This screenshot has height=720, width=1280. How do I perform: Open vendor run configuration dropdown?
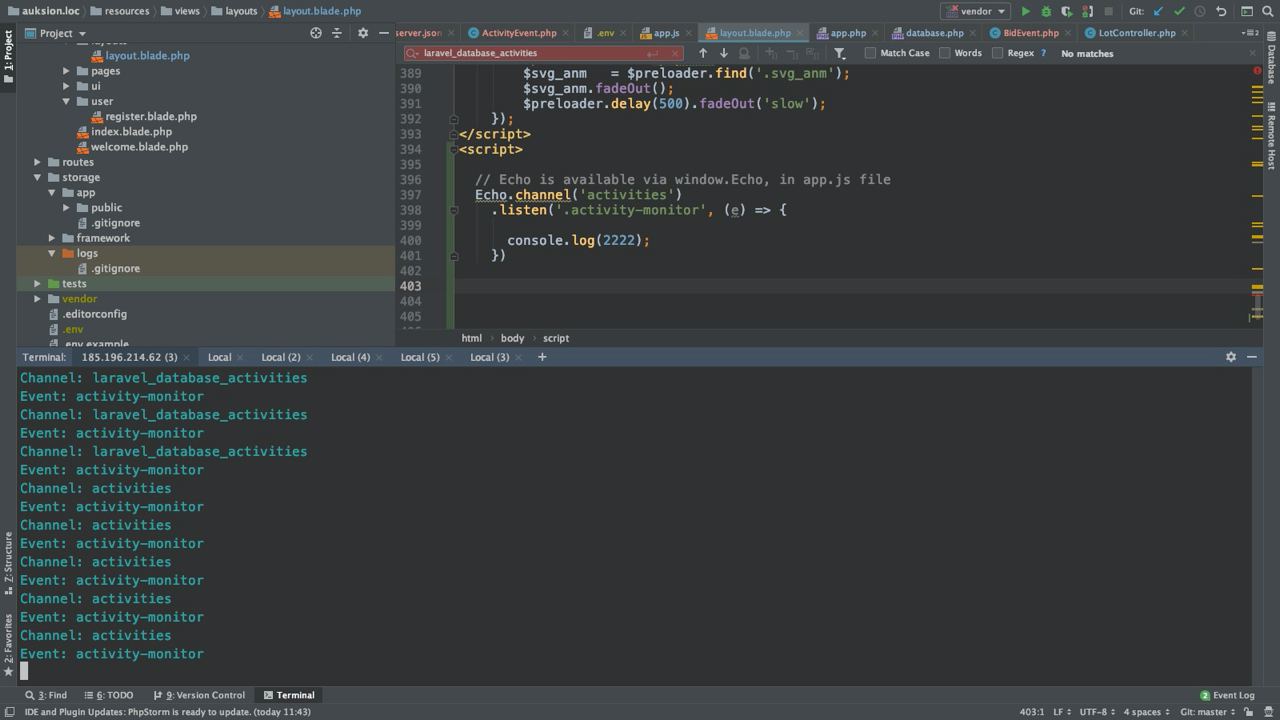coord(975,11)
